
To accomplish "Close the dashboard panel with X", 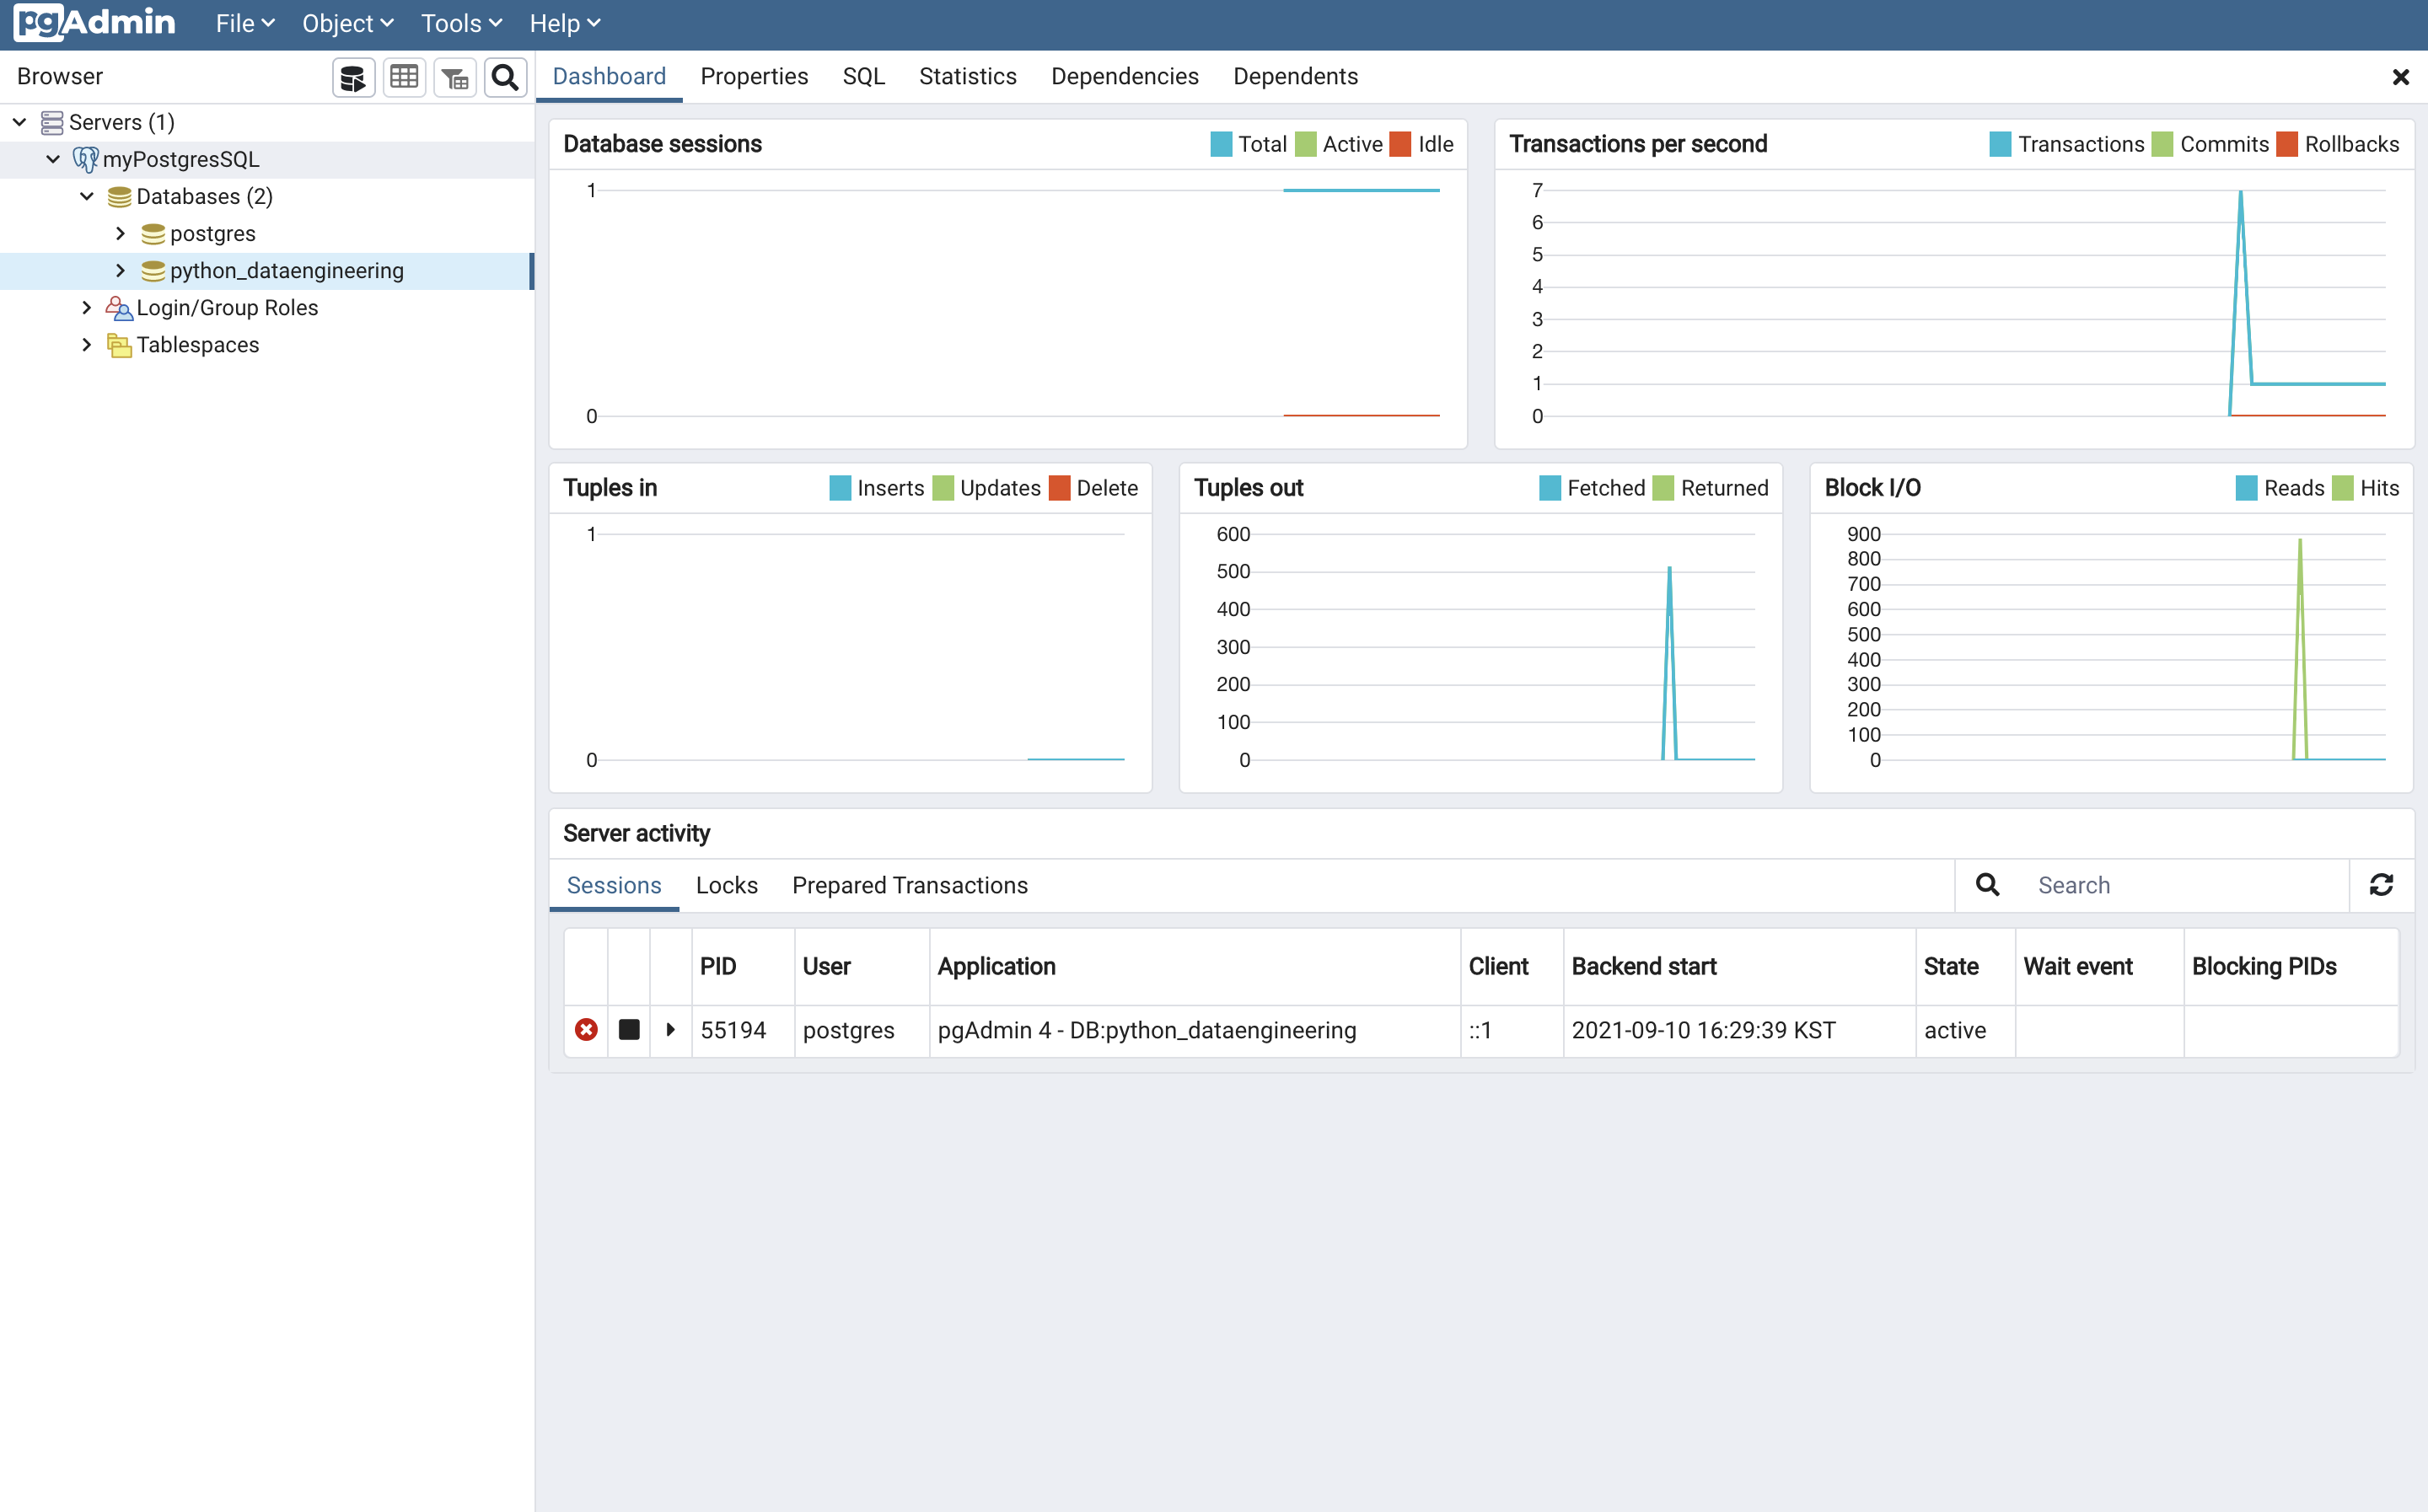I will pos(2401,77).
